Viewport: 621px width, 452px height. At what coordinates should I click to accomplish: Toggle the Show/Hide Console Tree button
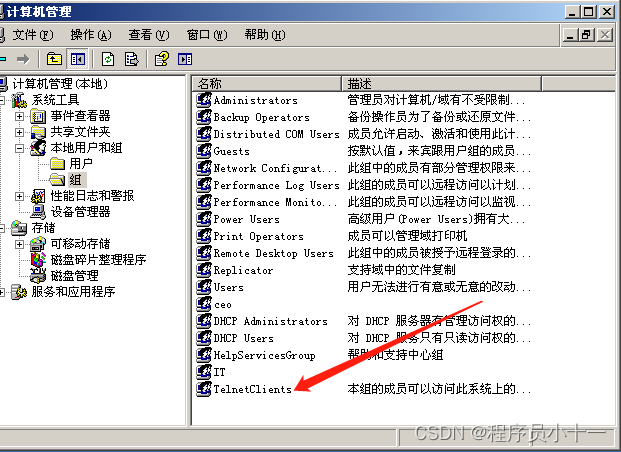point(78,59)
